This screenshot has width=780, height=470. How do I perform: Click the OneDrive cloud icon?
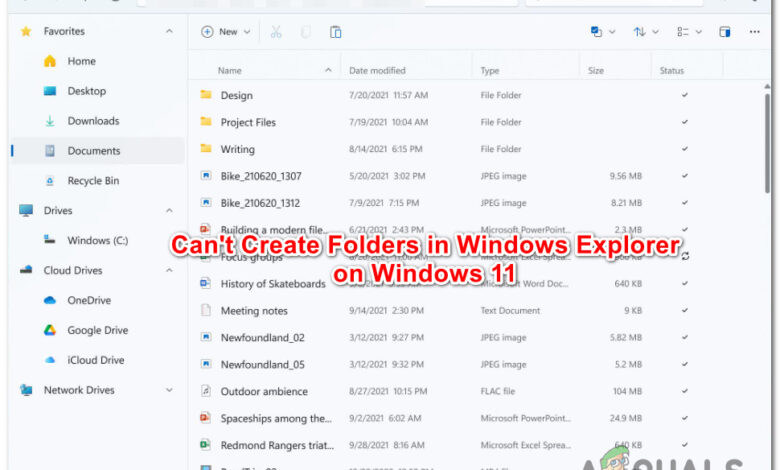pos(50,300)
